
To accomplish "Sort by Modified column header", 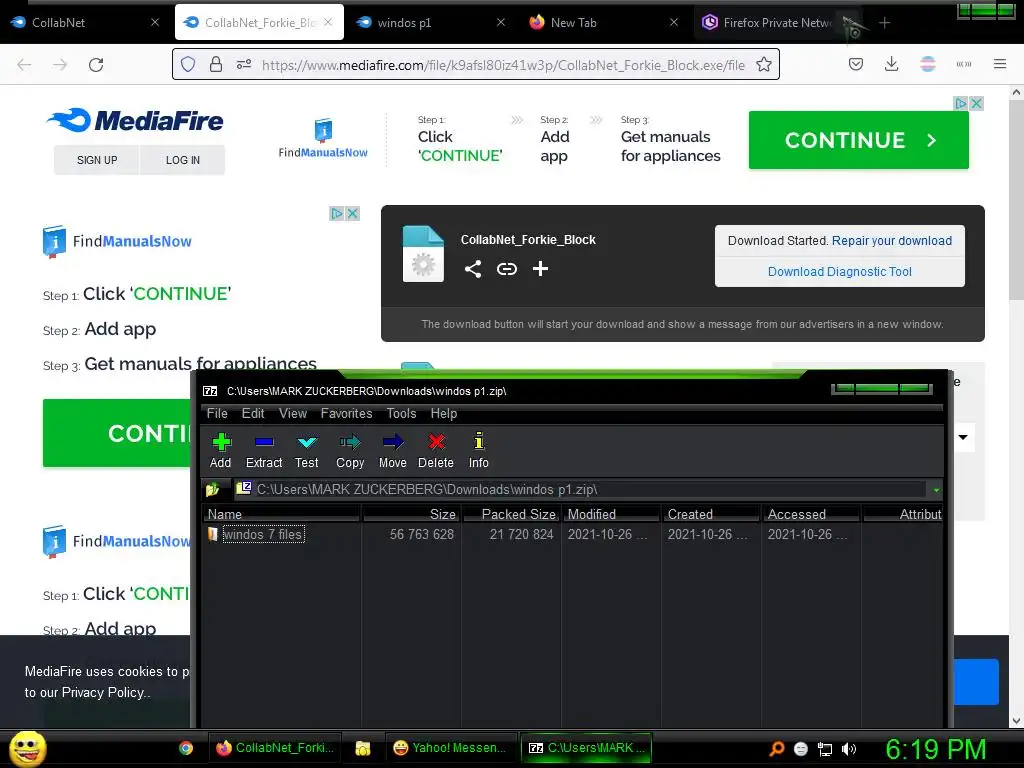I will (611, 514).
